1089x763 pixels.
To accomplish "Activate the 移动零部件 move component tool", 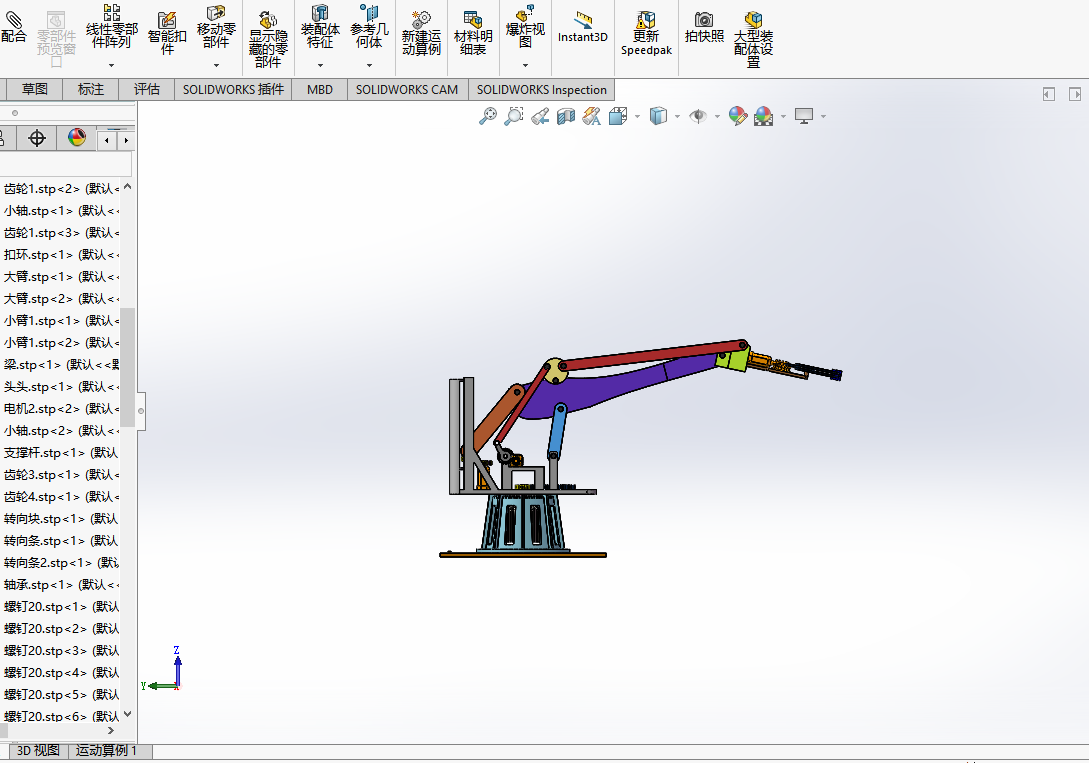I will 216,26.
